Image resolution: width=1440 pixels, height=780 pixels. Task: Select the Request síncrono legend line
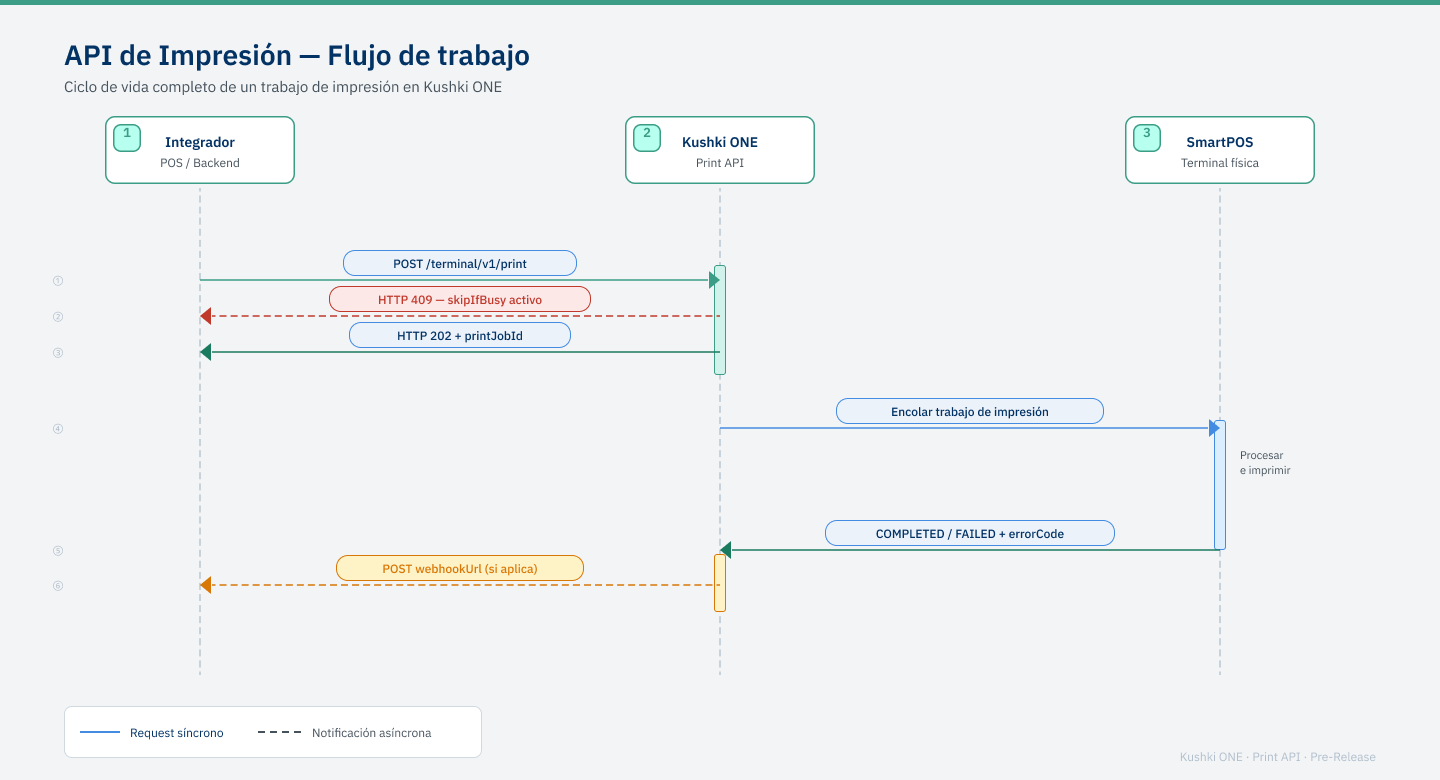click(103, 732)
